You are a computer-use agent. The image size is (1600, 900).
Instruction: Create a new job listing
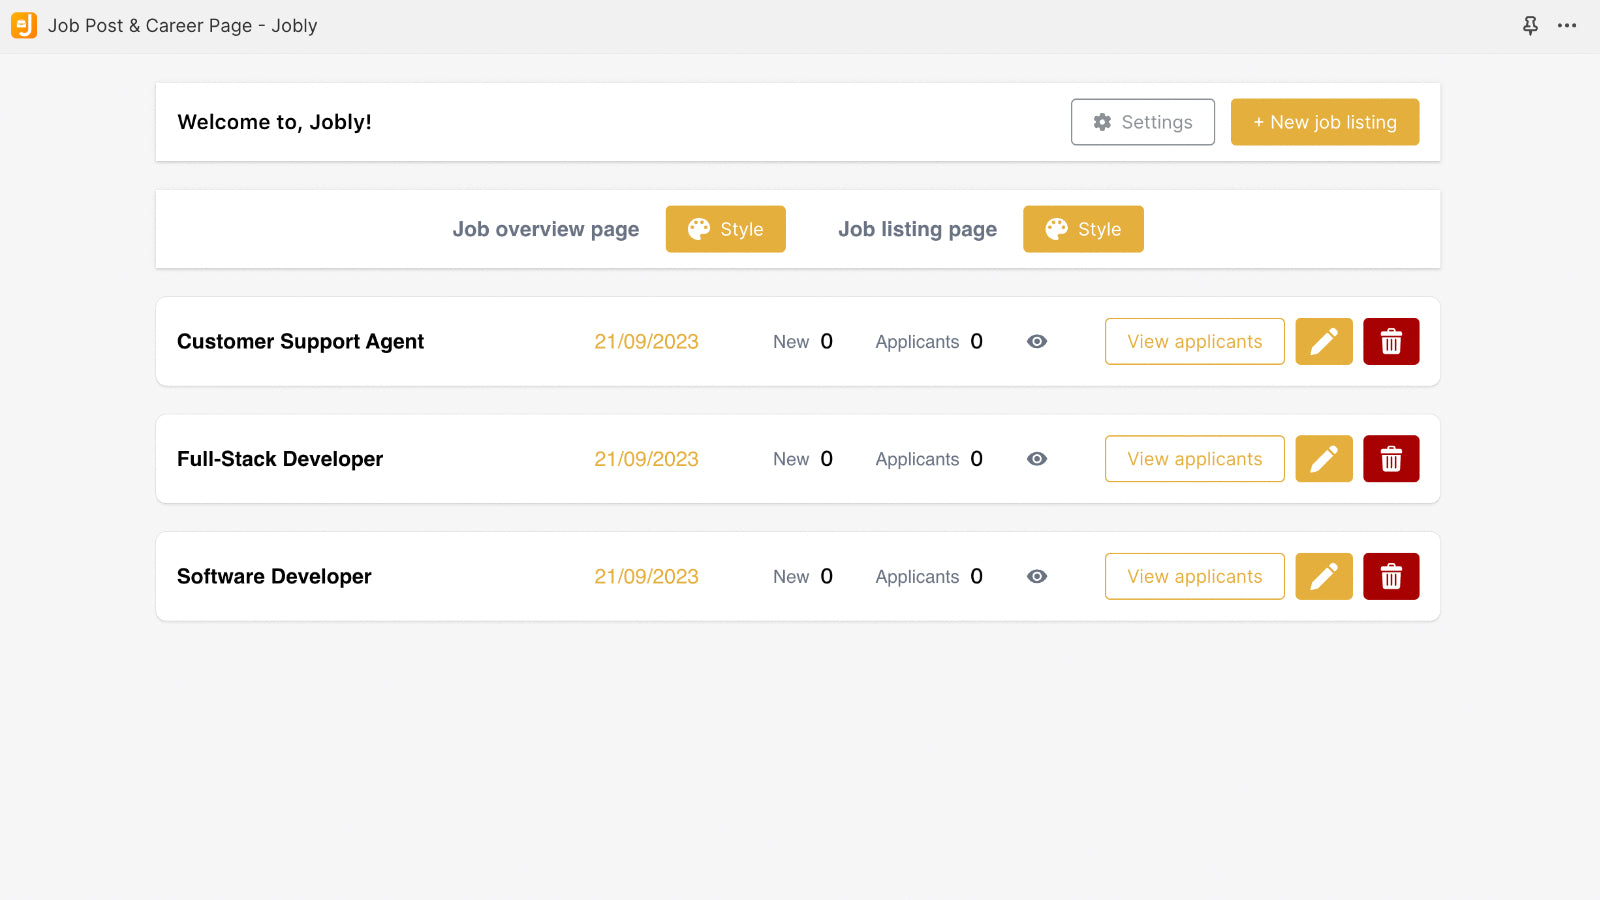click(1325, 122)
